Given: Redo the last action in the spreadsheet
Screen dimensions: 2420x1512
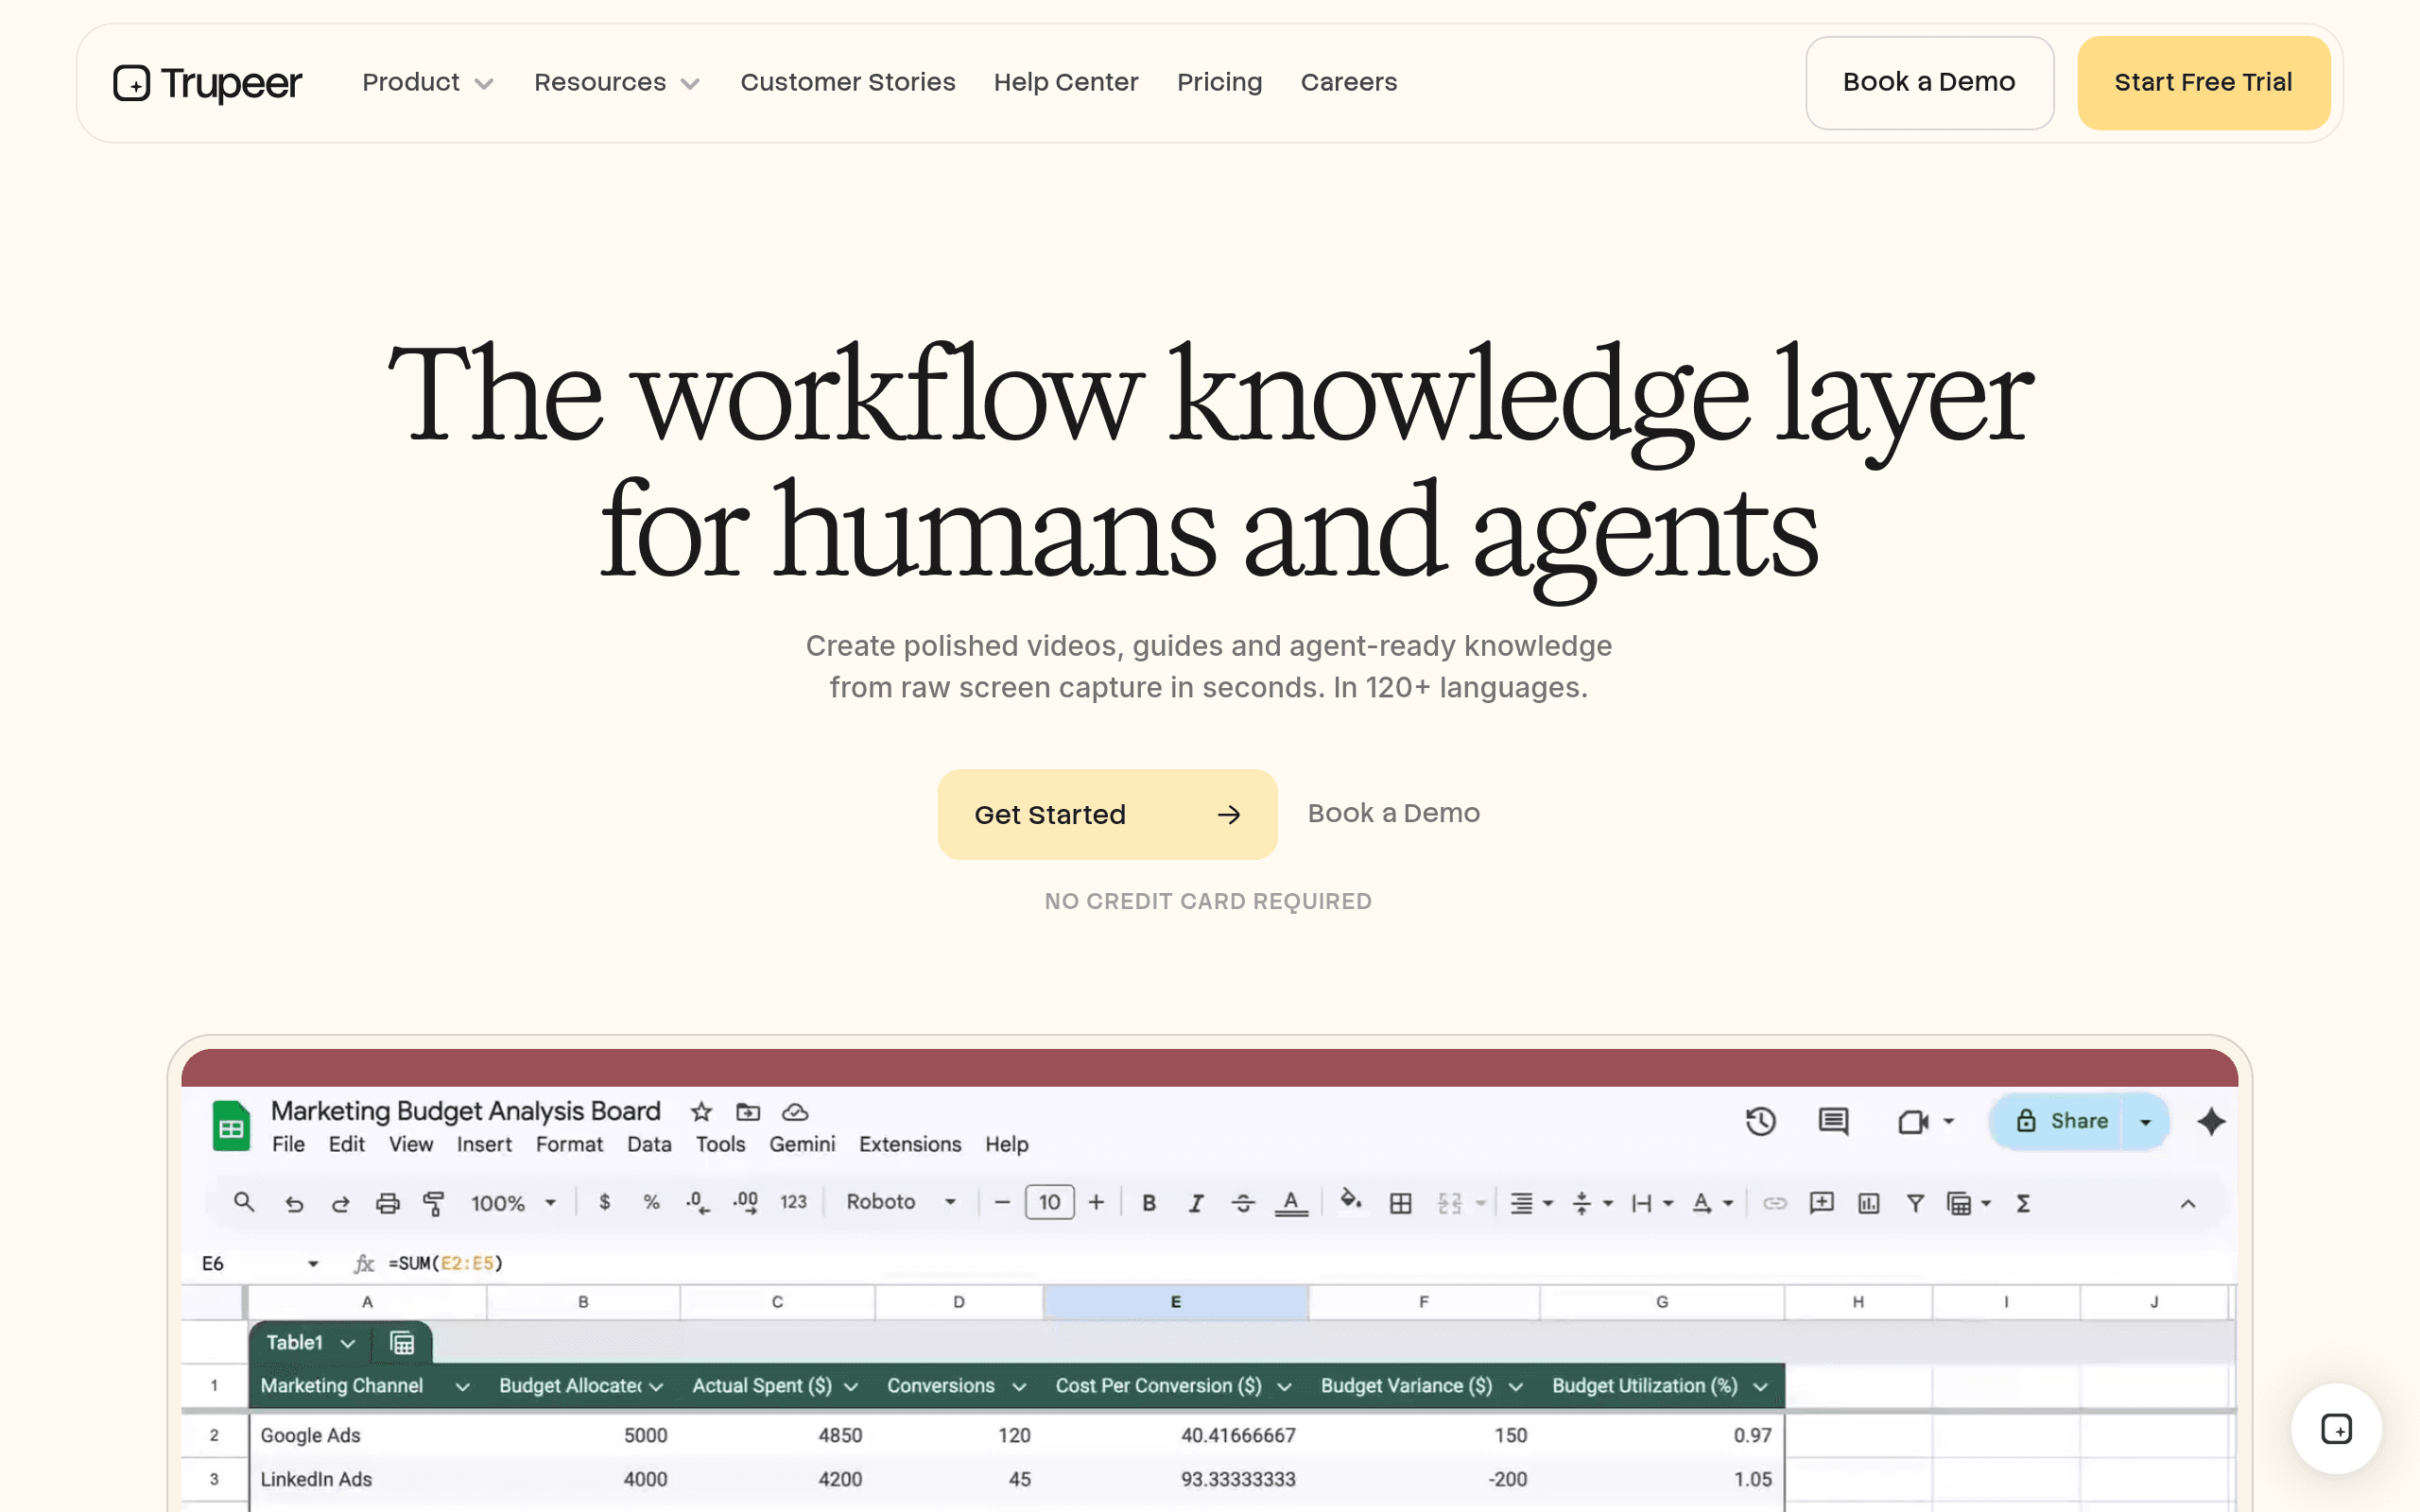Looking at the screenshot, I should click(x=341, y=1203).
